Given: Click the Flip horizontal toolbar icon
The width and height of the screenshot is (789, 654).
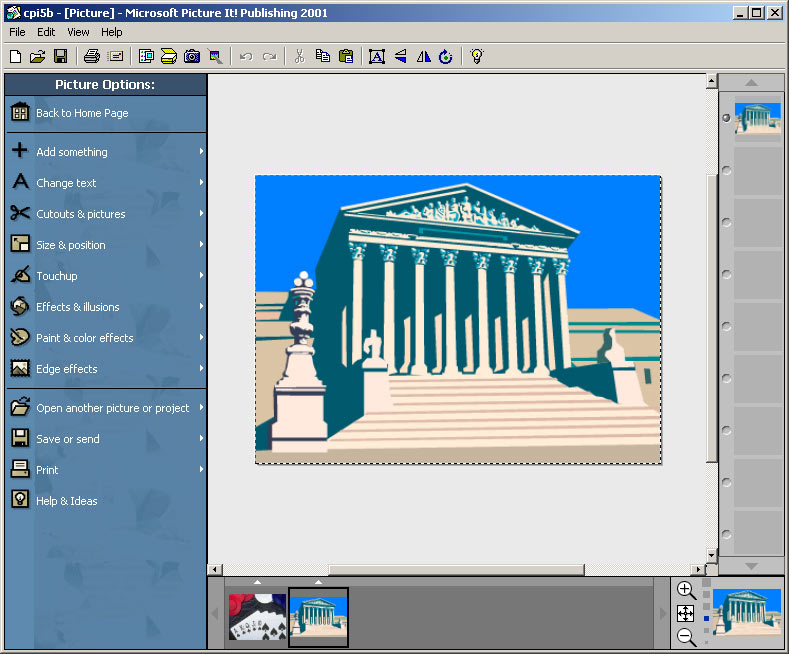Looking at the screenshot, I should (423, 56).
